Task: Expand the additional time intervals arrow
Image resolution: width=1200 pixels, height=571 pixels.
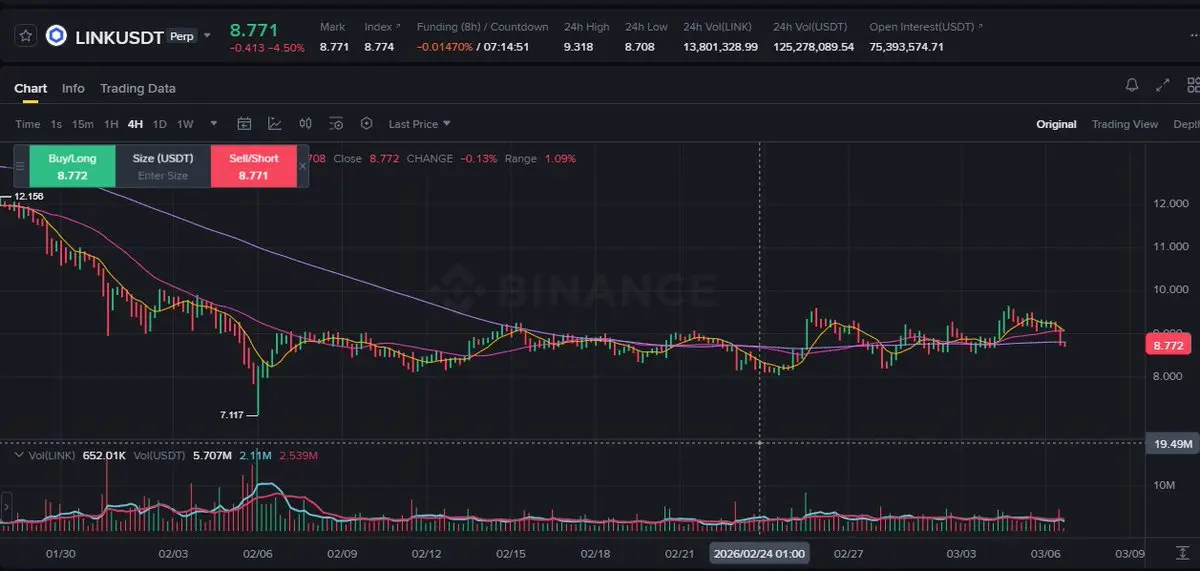Action: pyautogui.click(x=213, y=124)
